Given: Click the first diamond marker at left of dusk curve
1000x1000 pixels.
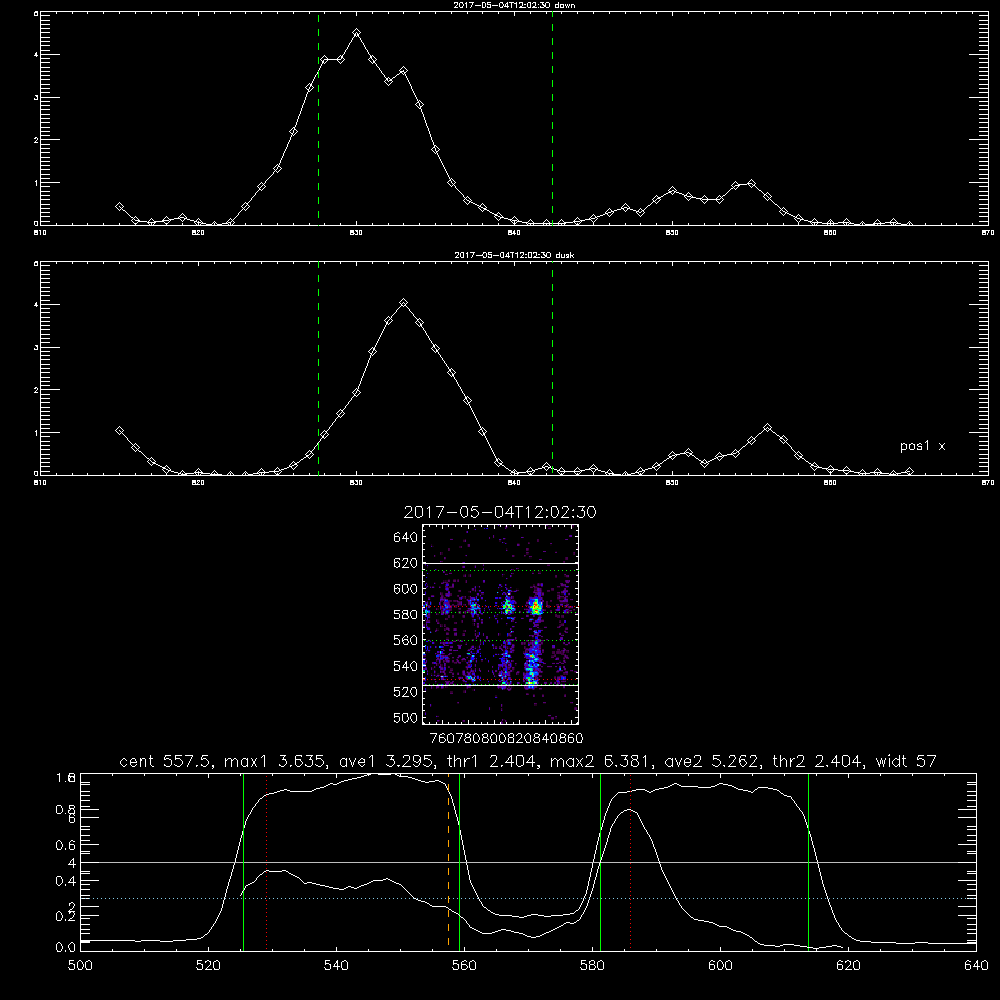Looking at the screenshot, I should point(119,430).
